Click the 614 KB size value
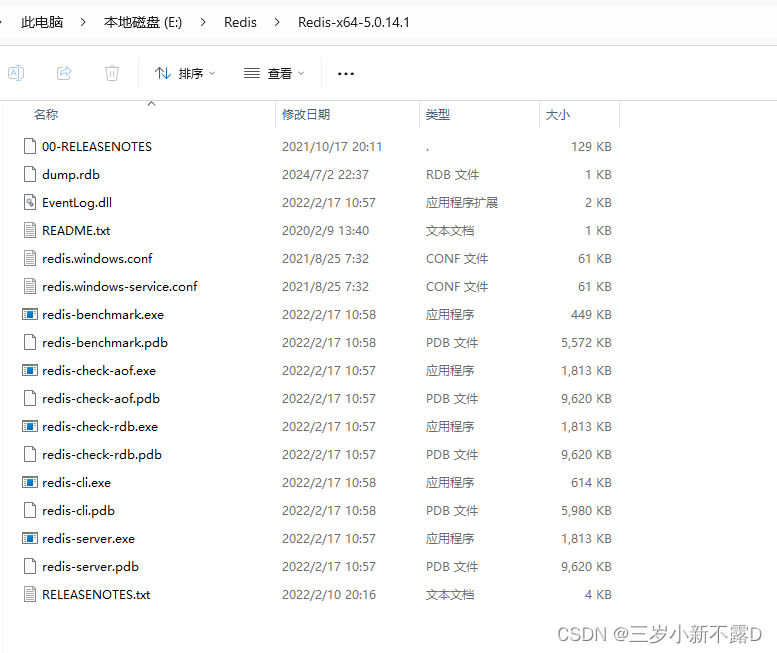The image size is (777, 653). click(591, 483)
